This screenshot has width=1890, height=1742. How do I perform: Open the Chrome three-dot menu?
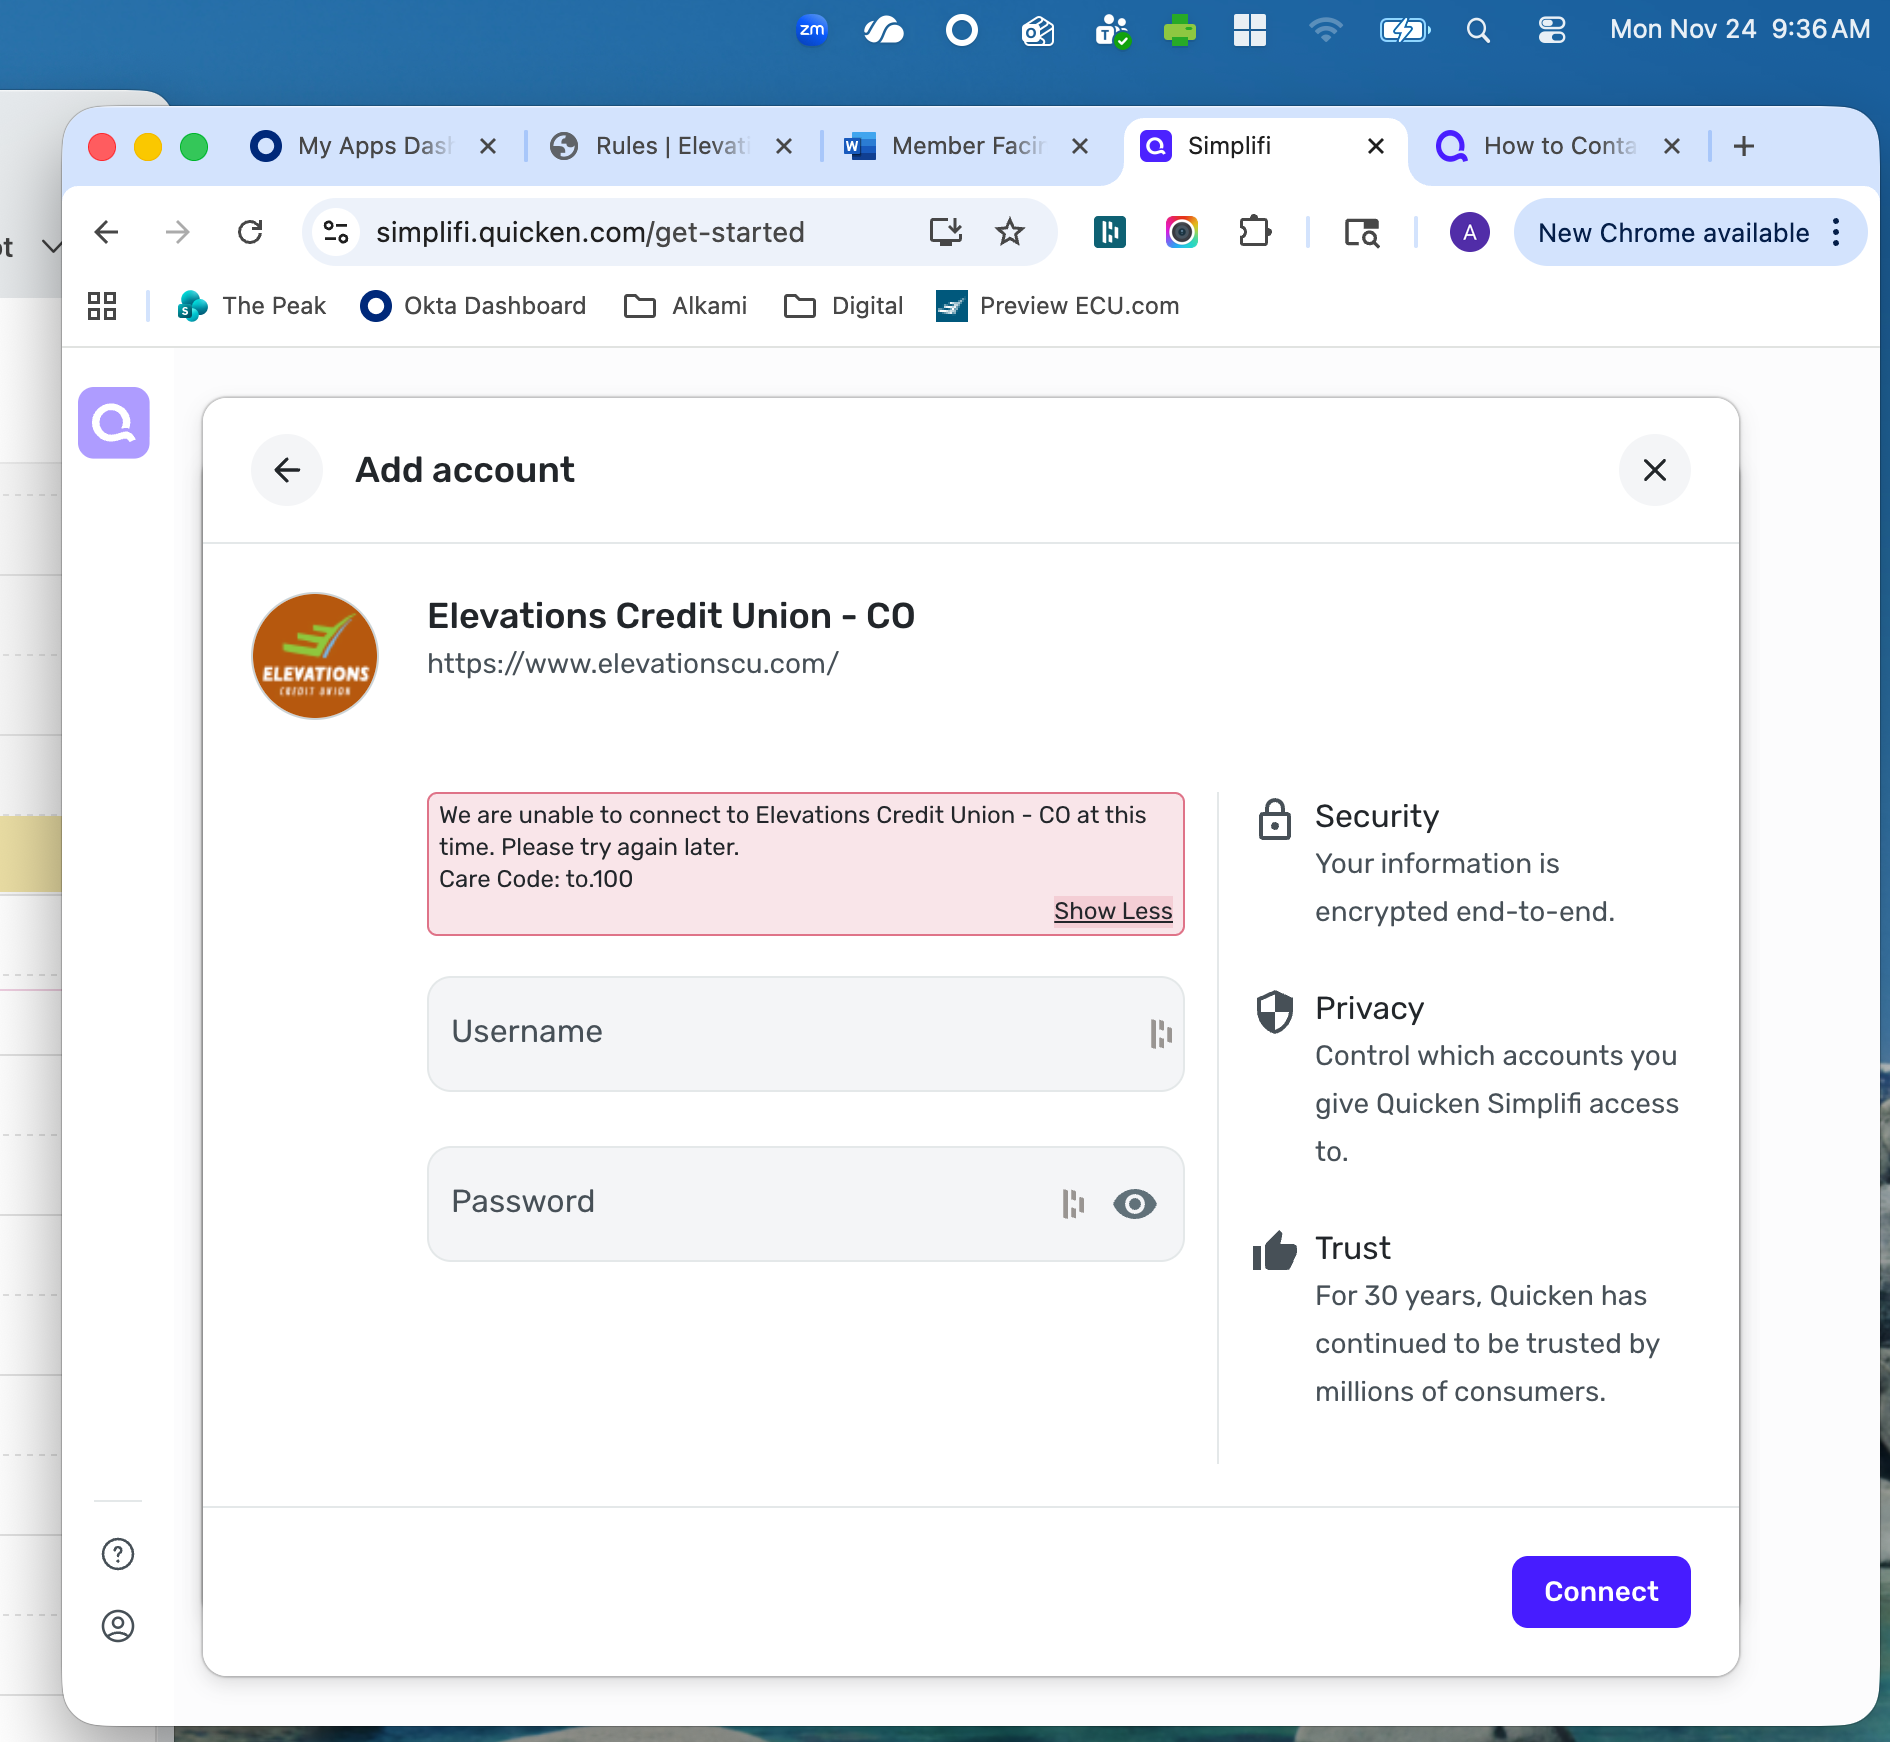pyautogui.click(x=1836, y=232)
